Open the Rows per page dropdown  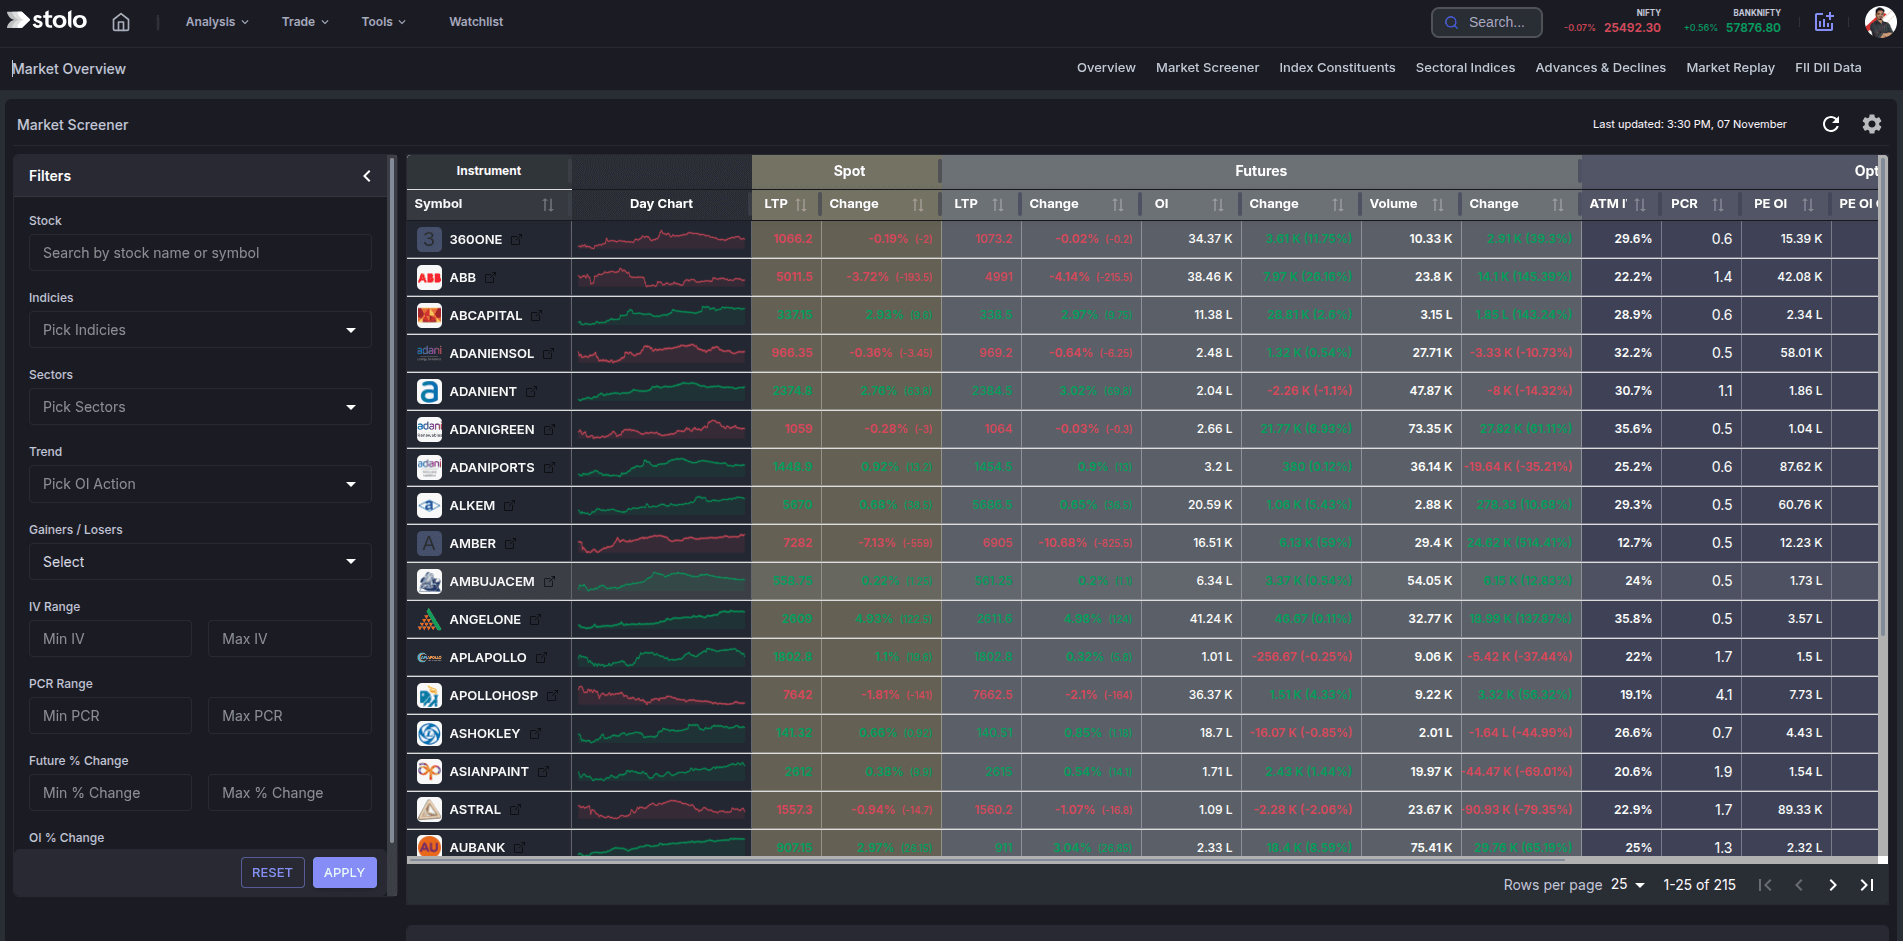[1628, 885]
